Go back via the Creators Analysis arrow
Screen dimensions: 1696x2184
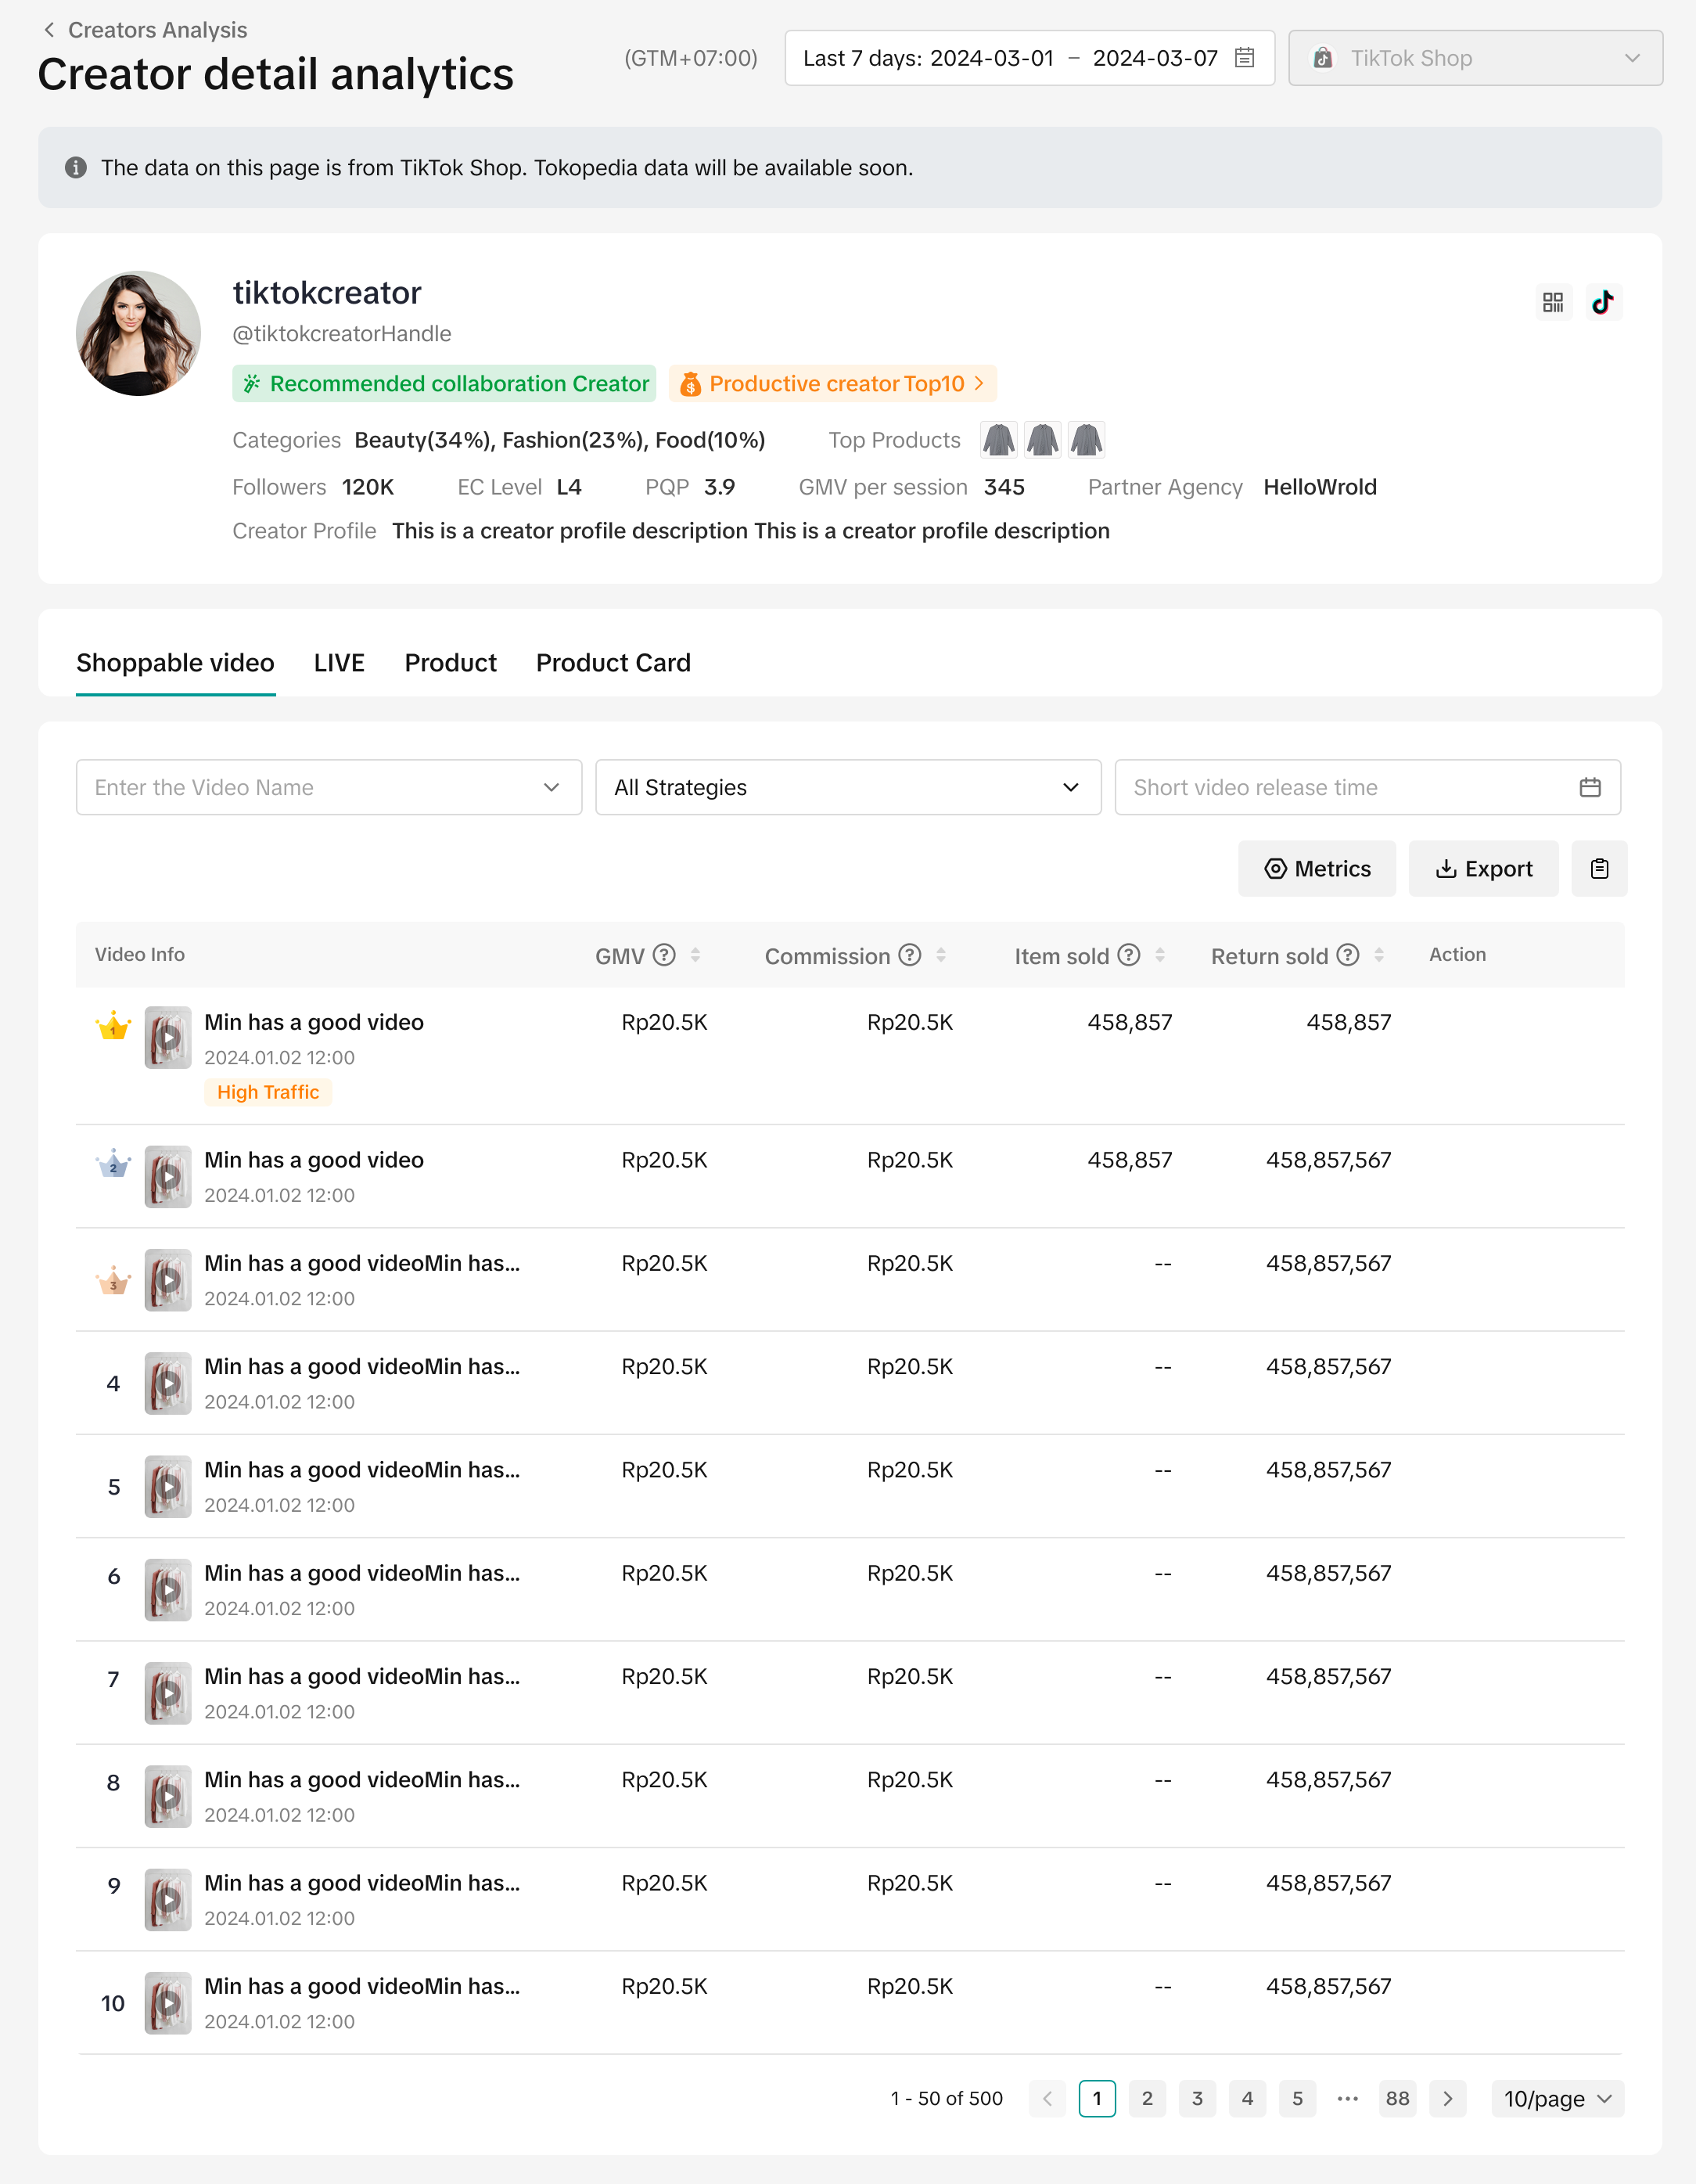pyautogui.click(x=49, y=30)
